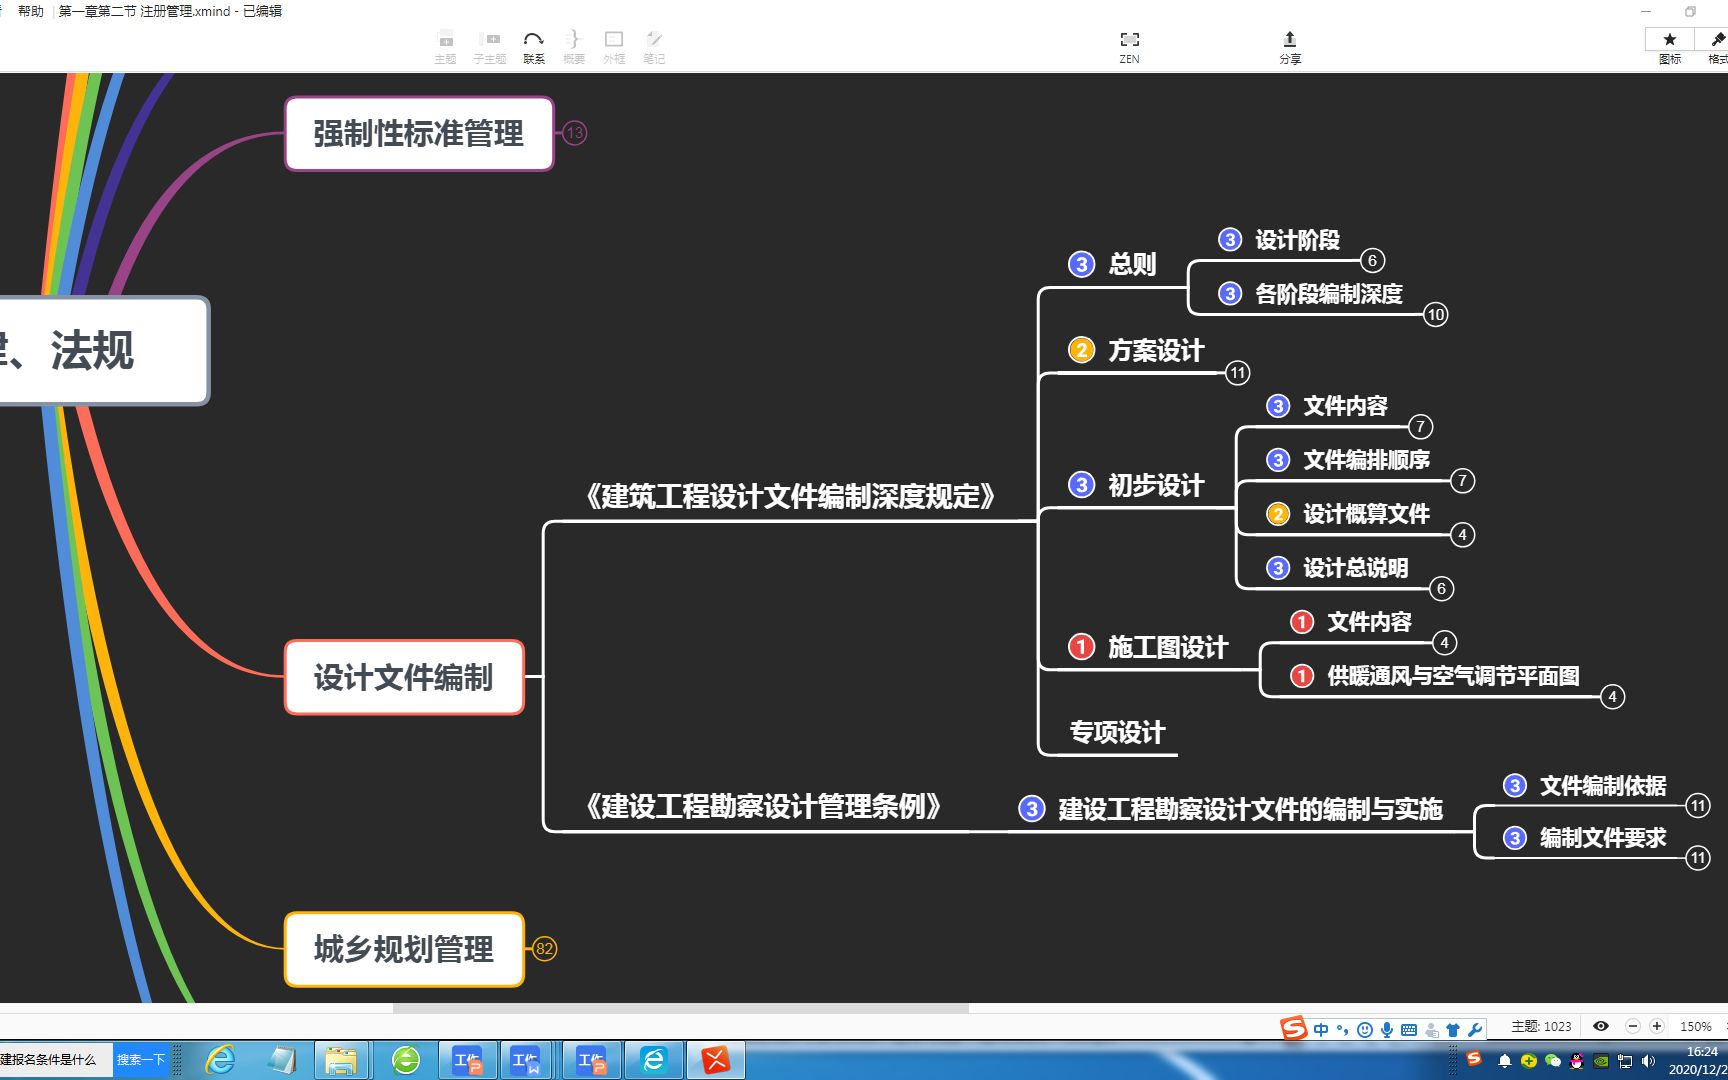Select the 施工图设计 topic
This screenshot has width=1728, height=1080.
[x=1168, y=647]
